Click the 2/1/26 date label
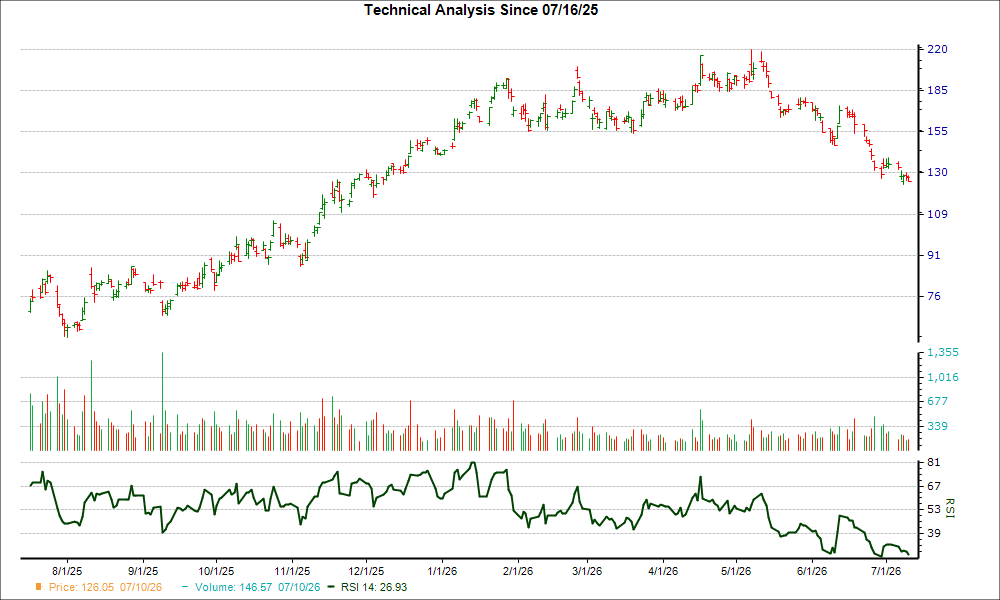Viewport: 1000px width, 600px height. pos(518,571)
